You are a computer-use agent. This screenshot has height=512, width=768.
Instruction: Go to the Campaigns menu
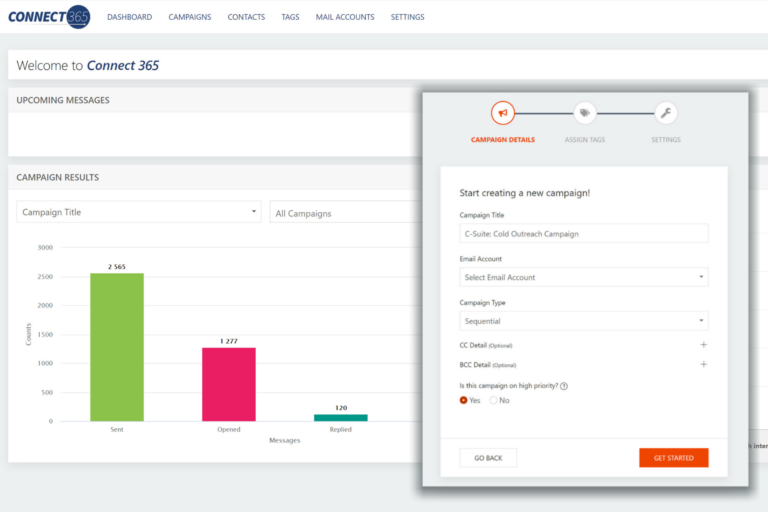pos(190,17)
